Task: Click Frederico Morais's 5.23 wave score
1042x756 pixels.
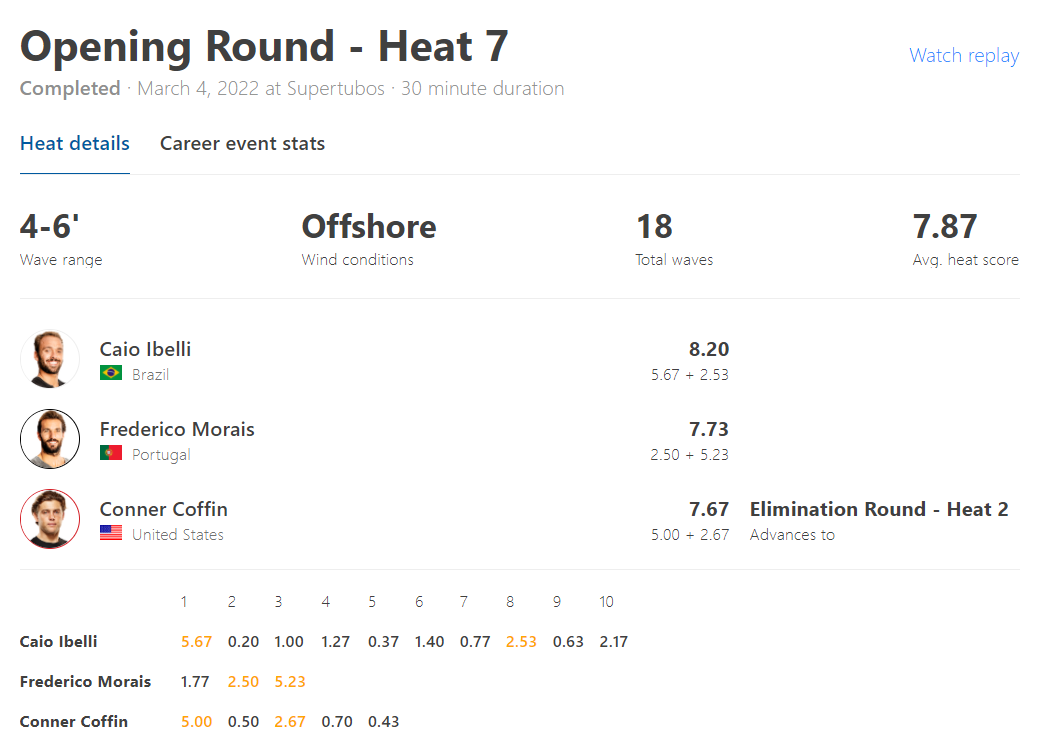Action: [290, 682]
